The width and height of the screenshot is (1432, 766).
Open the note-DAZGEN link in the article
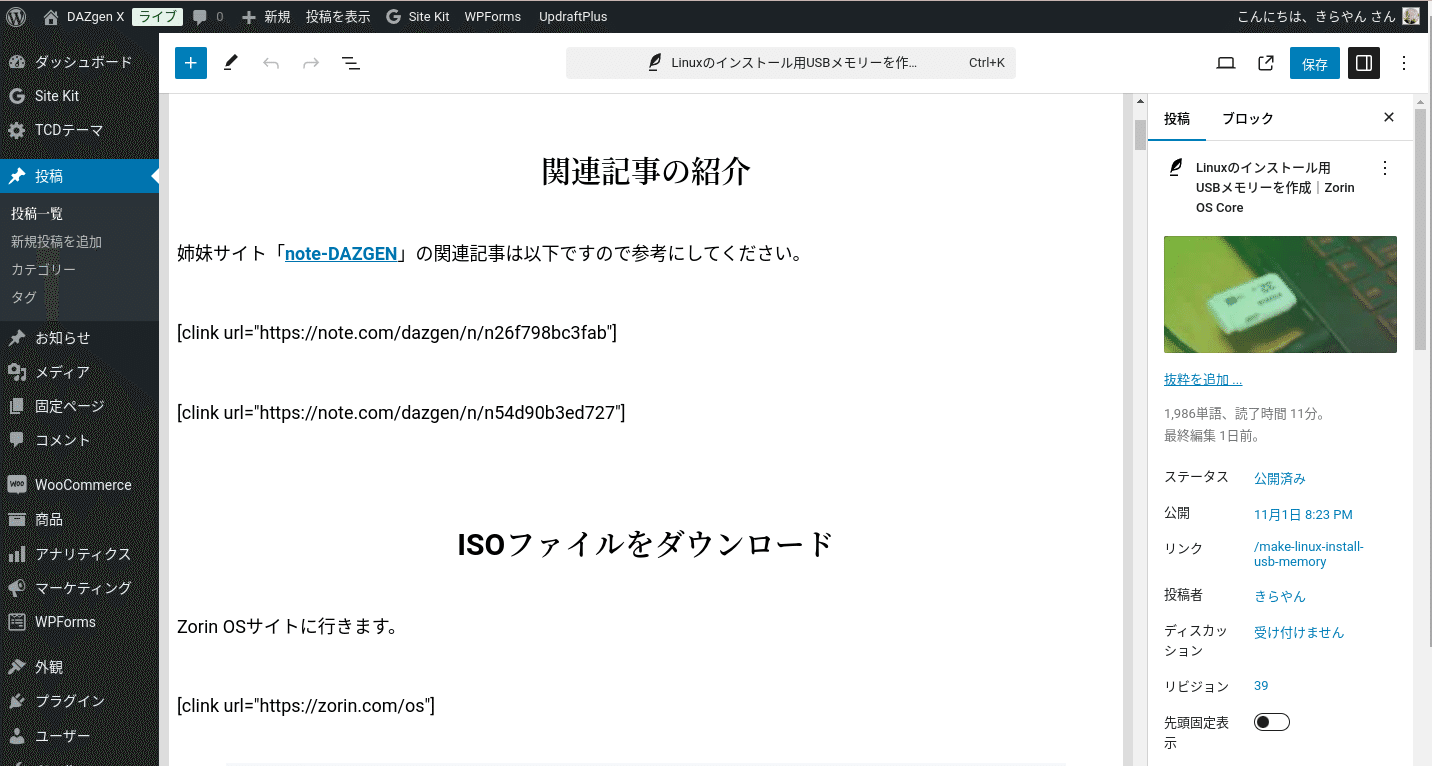(342, 253)
